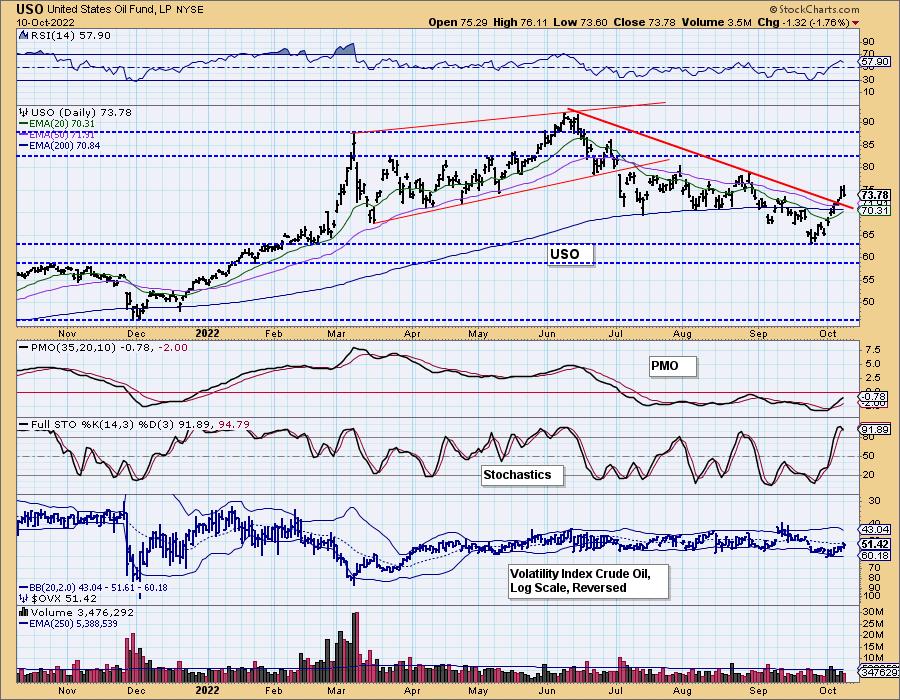Click the 51.42 OVX value tag on the axis
Screen dimensions: 900x700
coord(876,544)
